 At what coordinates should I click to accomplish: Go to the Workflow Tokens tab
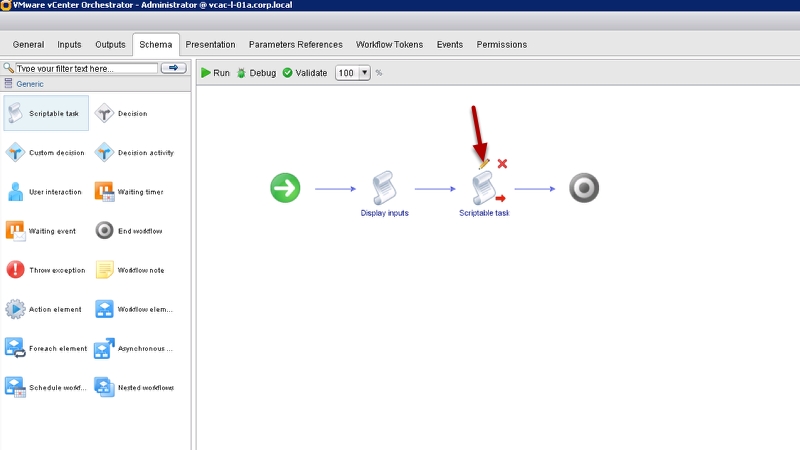389,44
